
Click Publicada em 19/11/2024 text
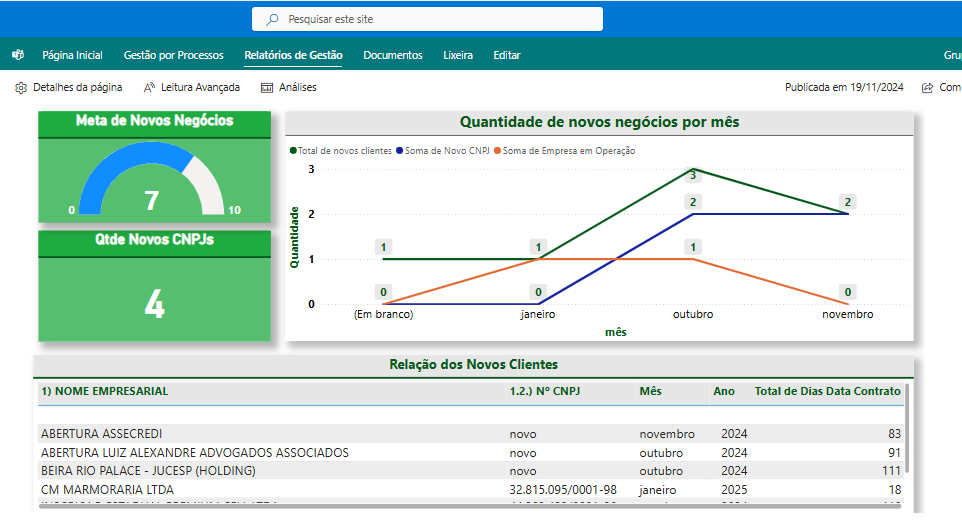click(x=844, y=87)
